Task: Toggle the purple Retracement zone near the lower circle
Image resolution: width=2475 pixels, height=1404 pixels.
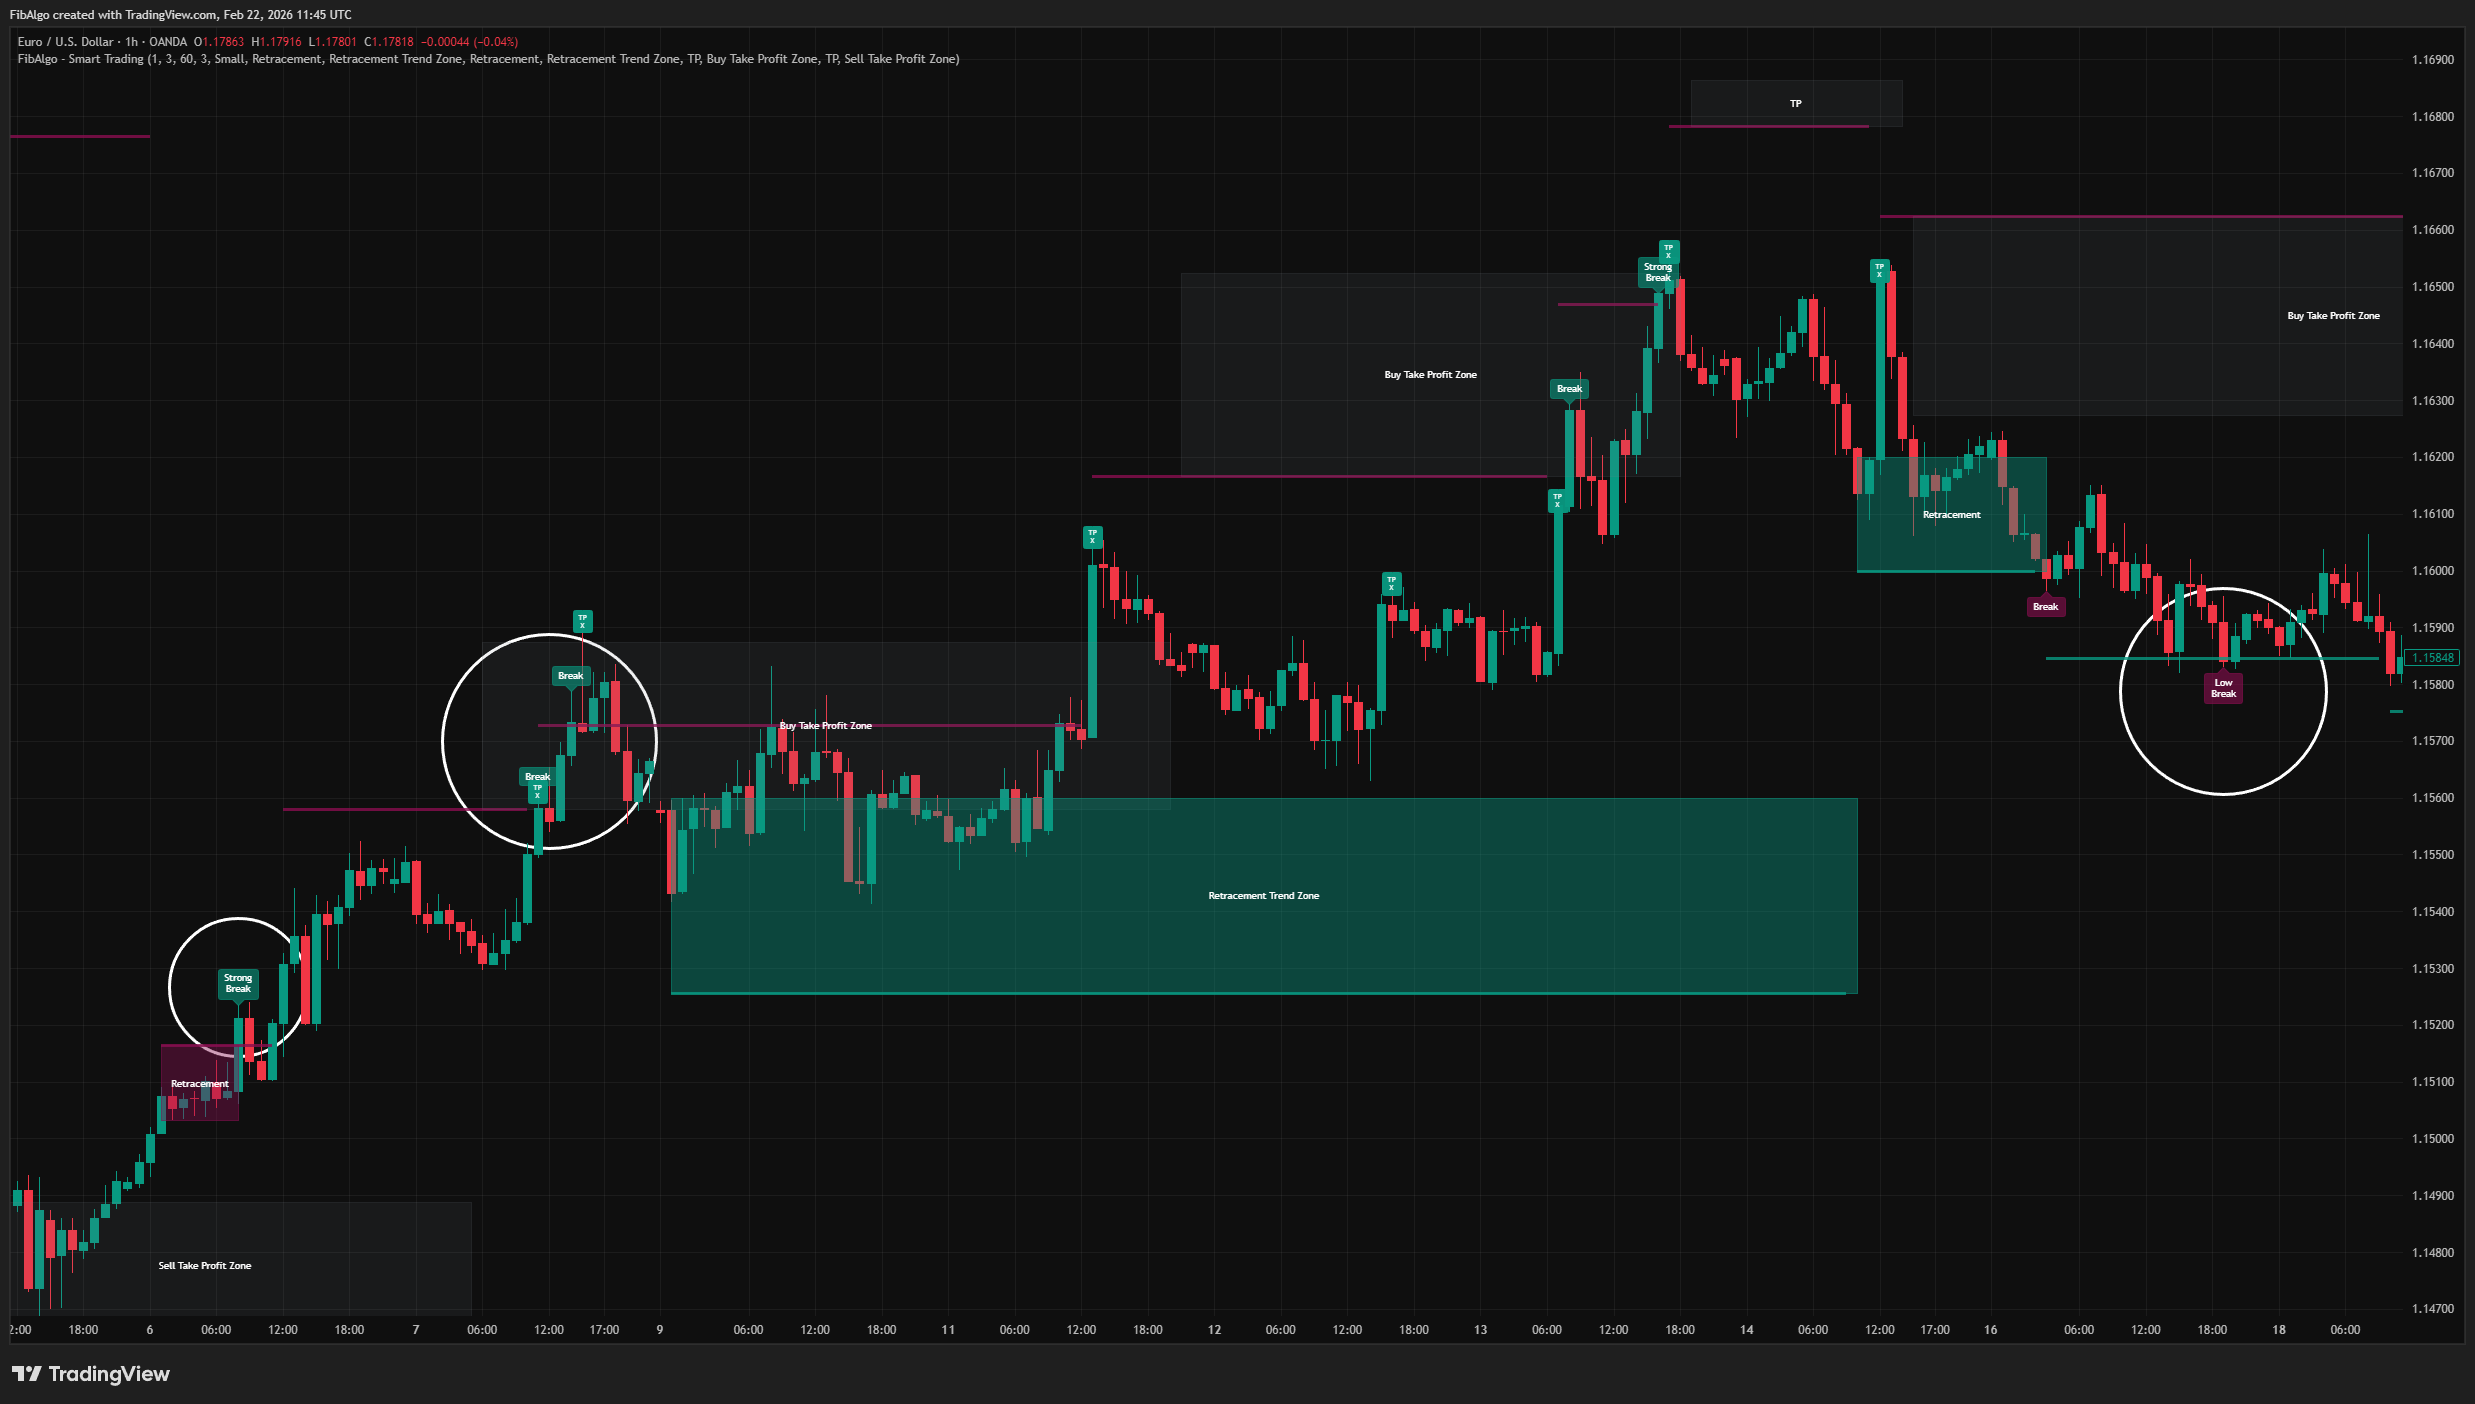Action: click(x=198, y=1083)
